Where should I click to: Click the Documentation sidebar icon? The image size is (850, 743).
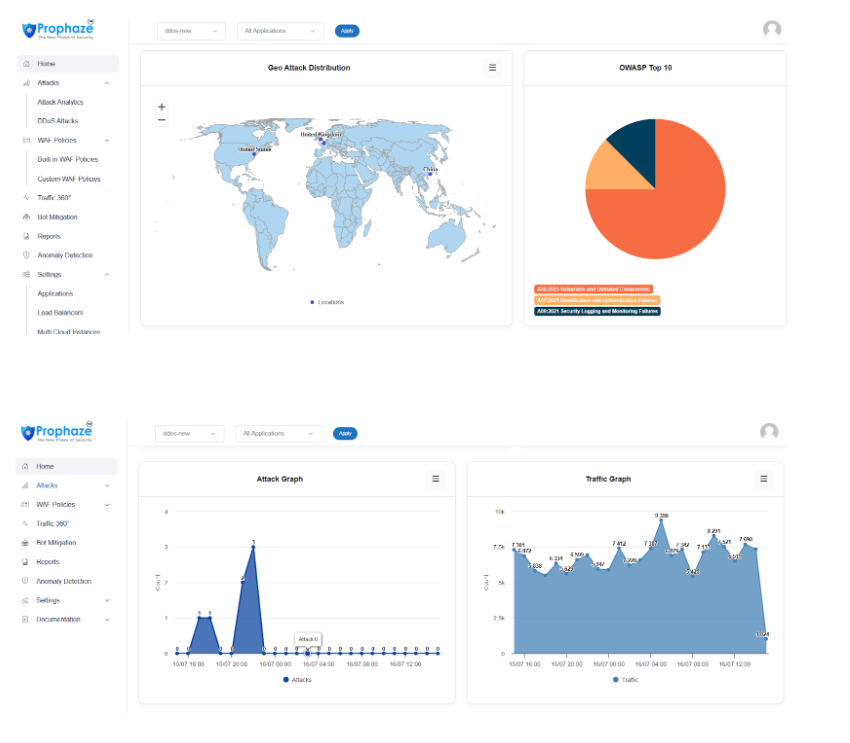(26, 620)
